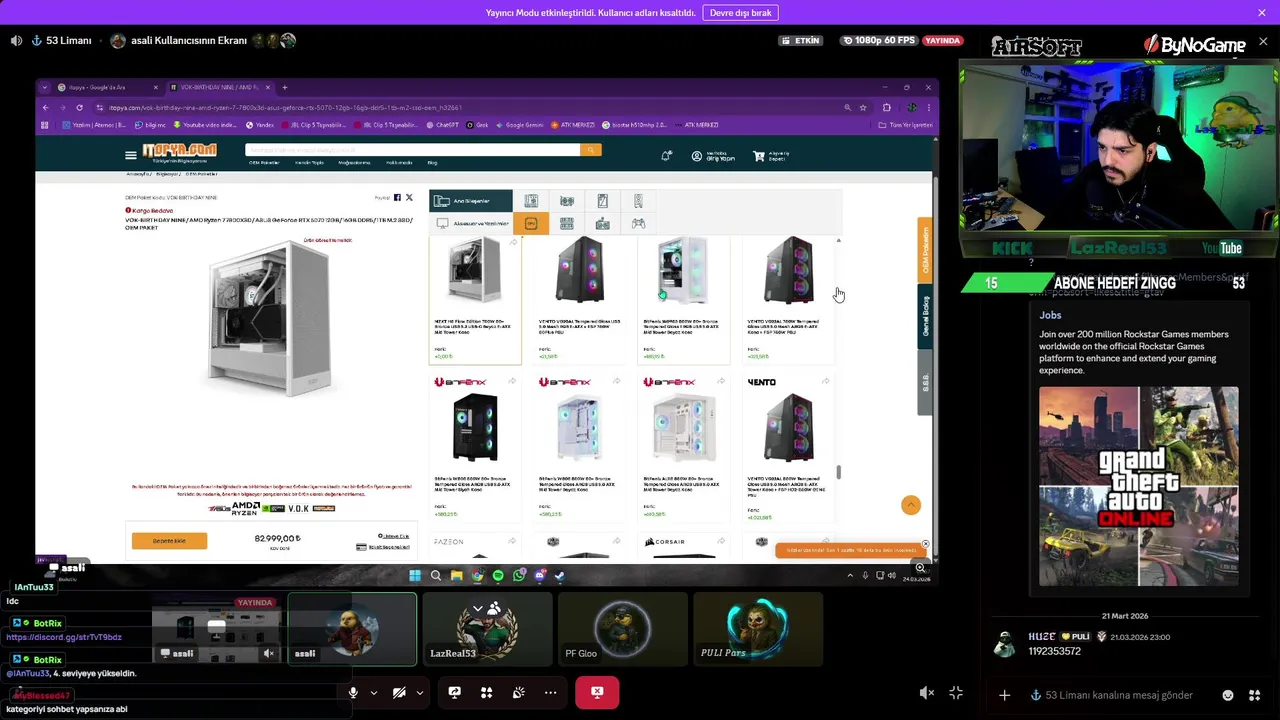This screenshot has height=720, width=1280.
Task: Select the gamepad accessories icon
Action: pyautogui.click(x=638, y=223)
